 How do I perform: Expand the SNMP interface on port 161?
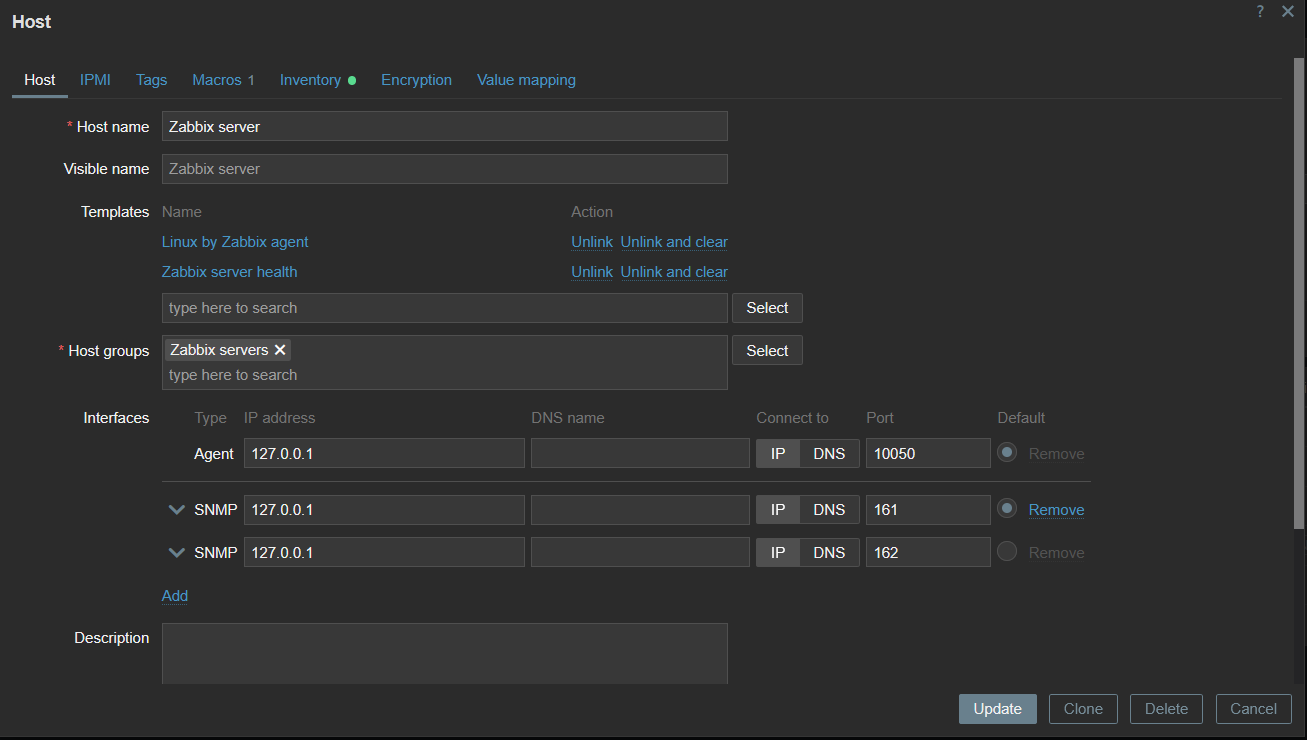click(177, 510)
